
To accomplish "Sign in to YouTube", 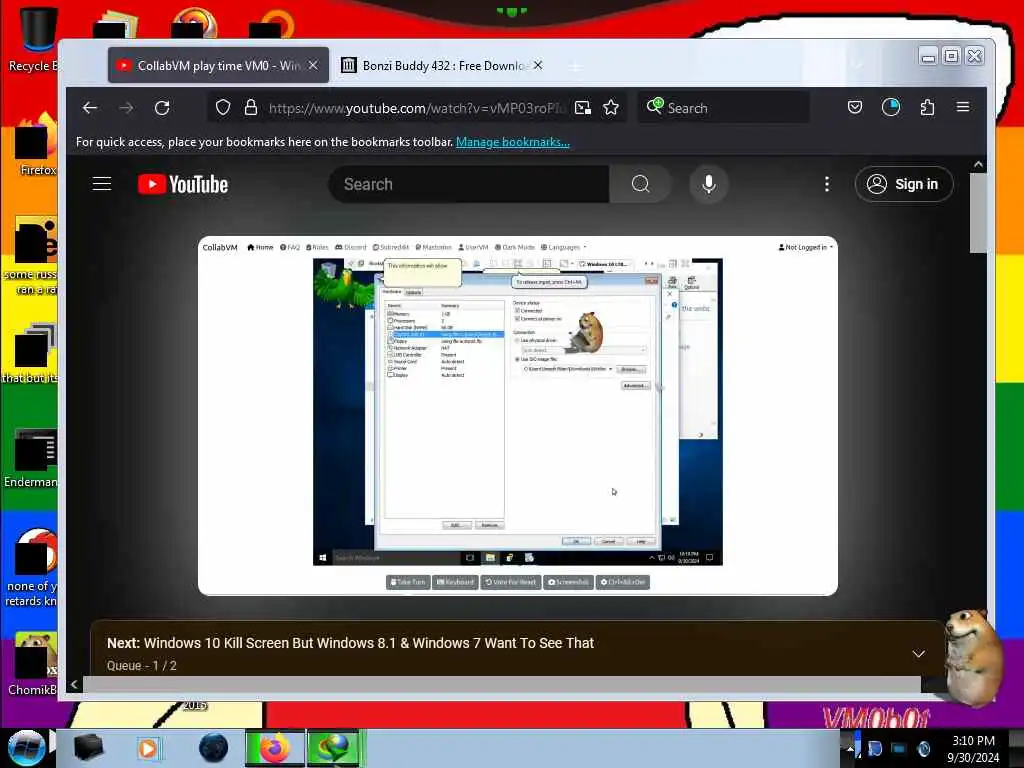I will point(904,184).
